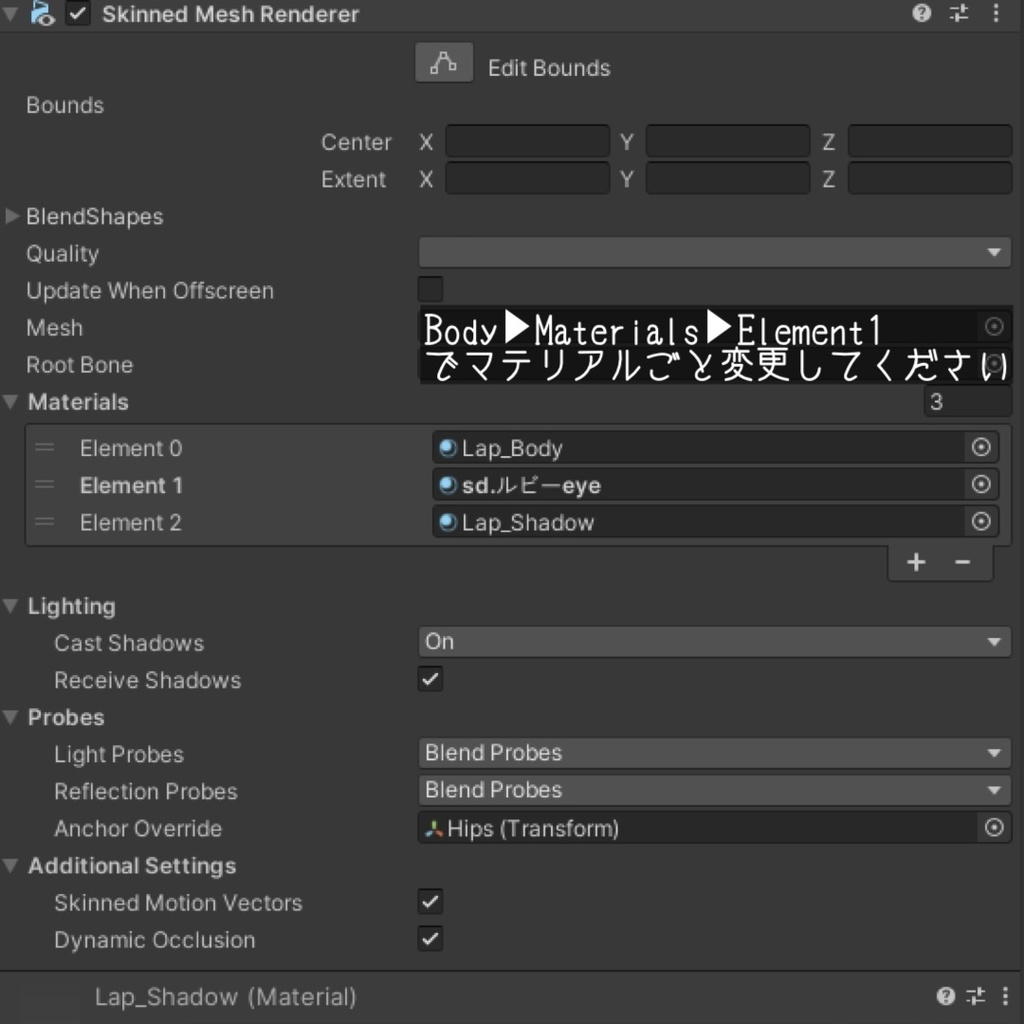Disable the Skinned Mesh Renderer checkbox

coord(78,14)
